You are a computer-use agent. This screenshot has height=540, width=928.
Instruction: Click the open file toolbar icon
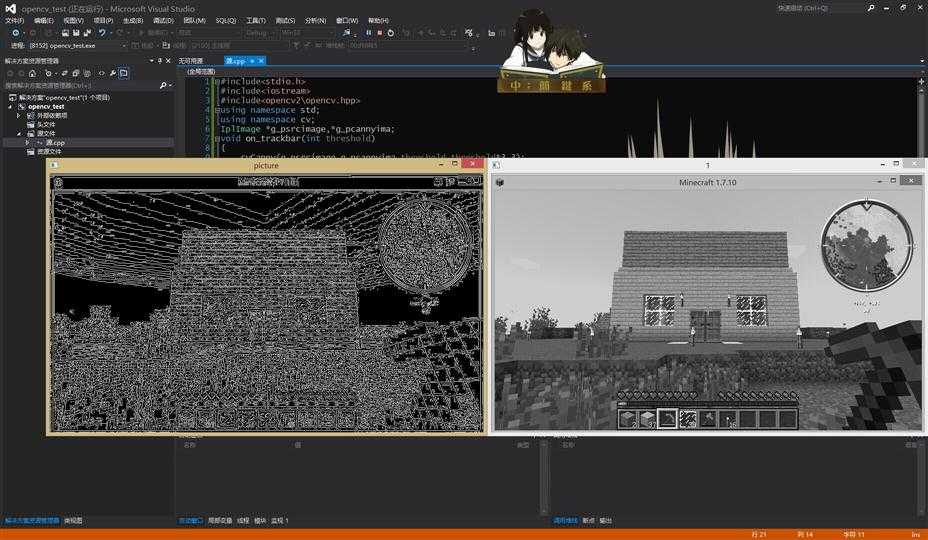(65, 33)
